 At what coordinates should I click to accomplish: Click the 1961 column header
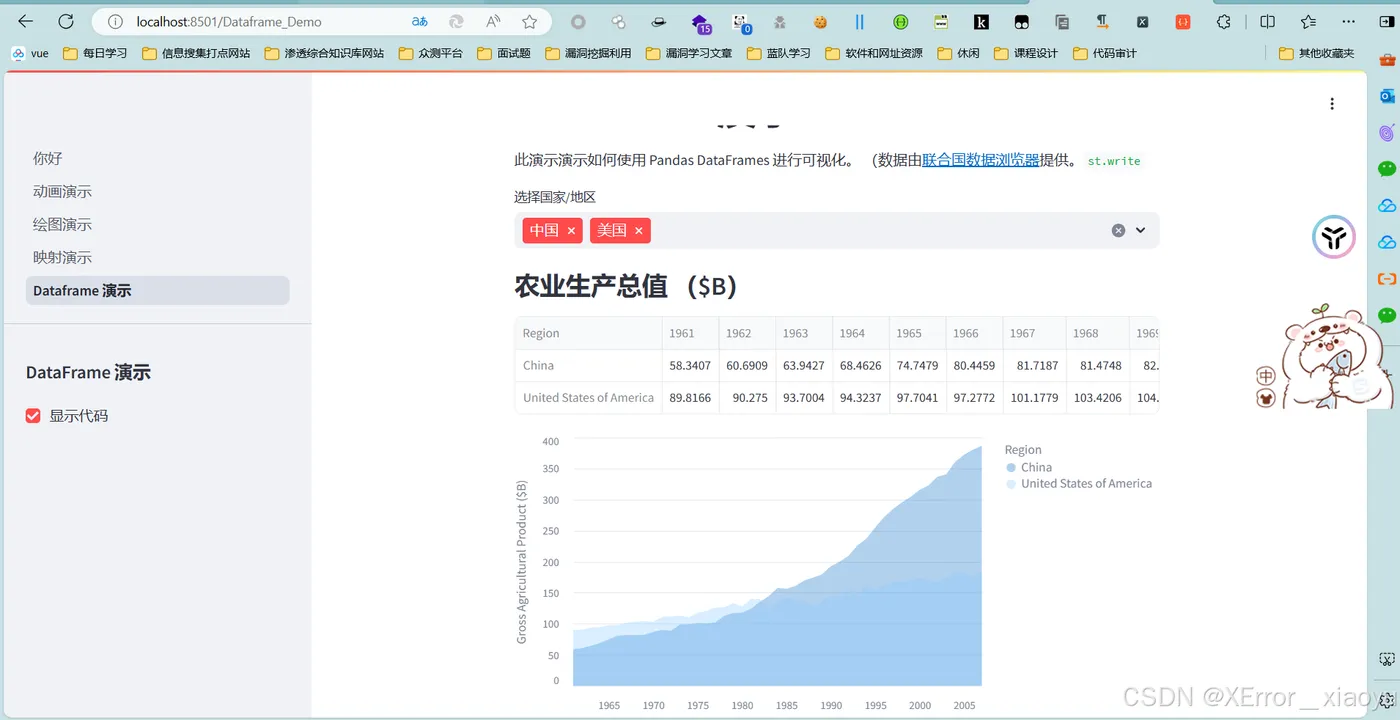[690, 333]
